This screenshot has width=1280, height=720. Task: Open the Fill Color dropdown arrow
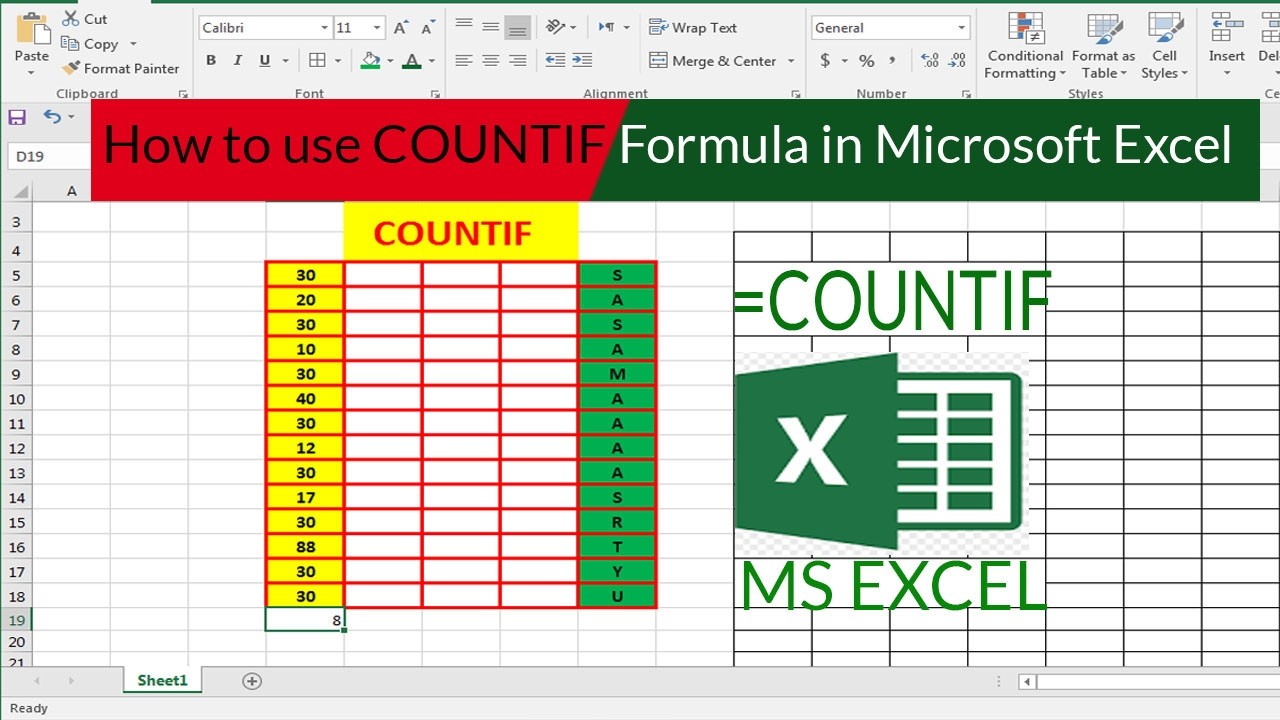tap(390, 61)
